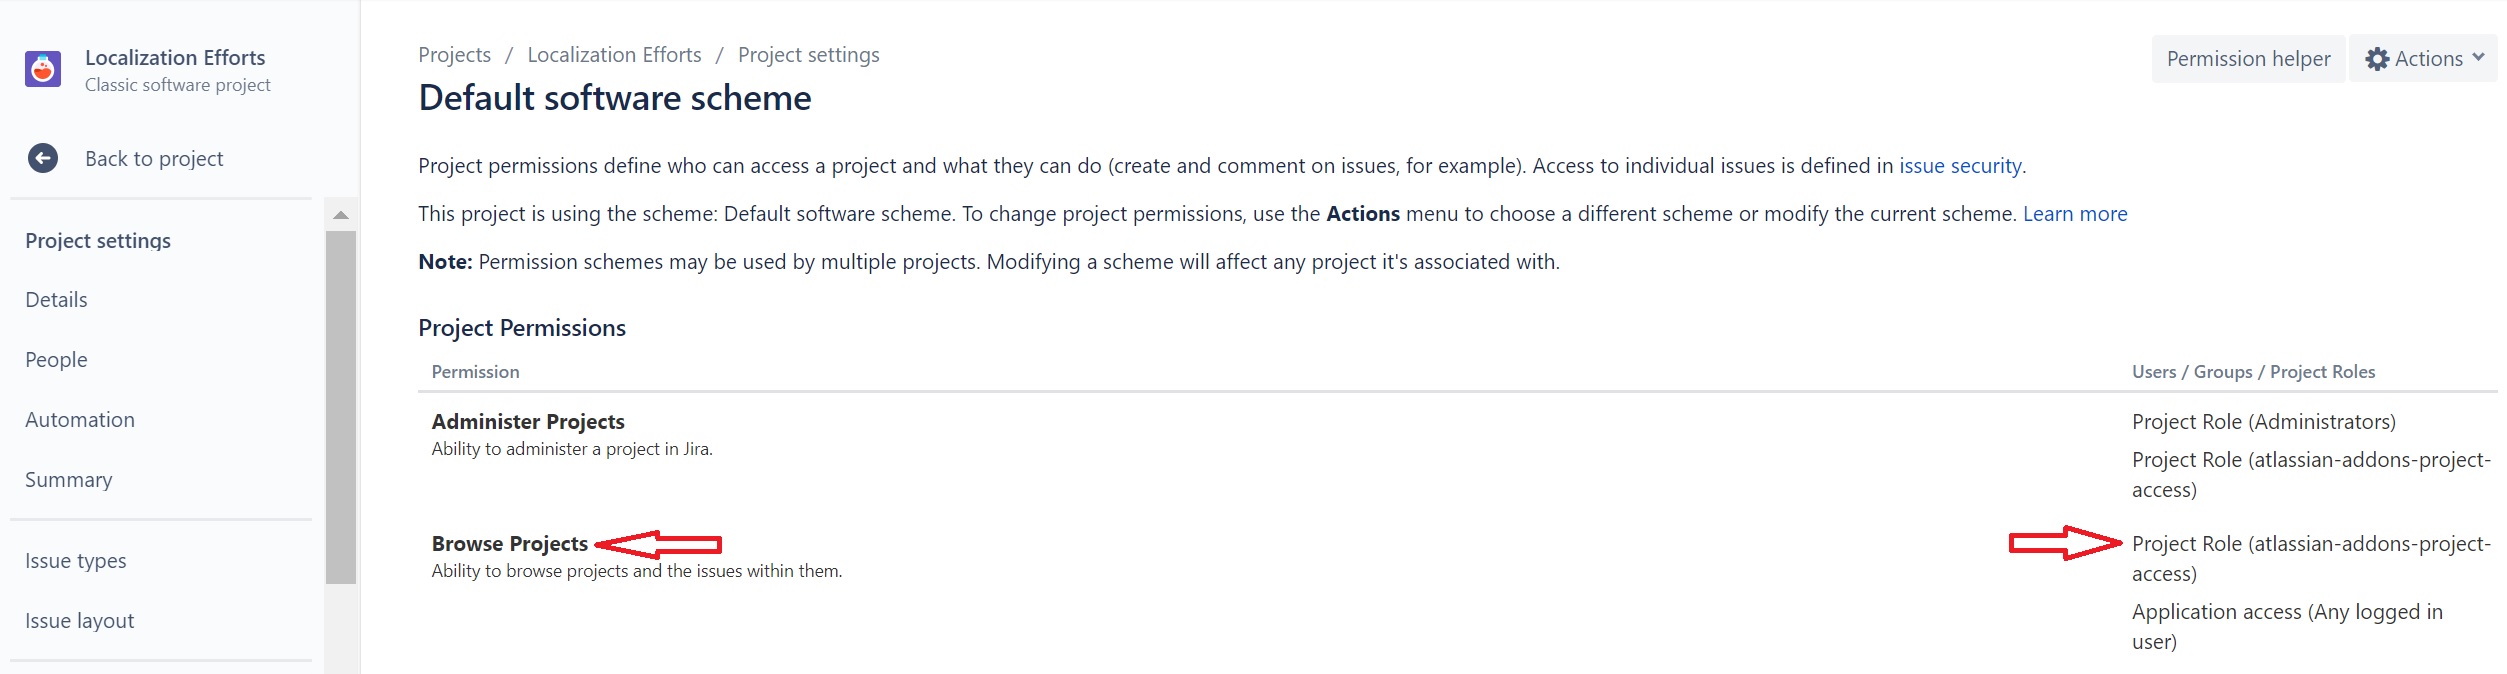2507x674 pixels.
Task: Click the Permission helper button
Action: [2248, 58]
